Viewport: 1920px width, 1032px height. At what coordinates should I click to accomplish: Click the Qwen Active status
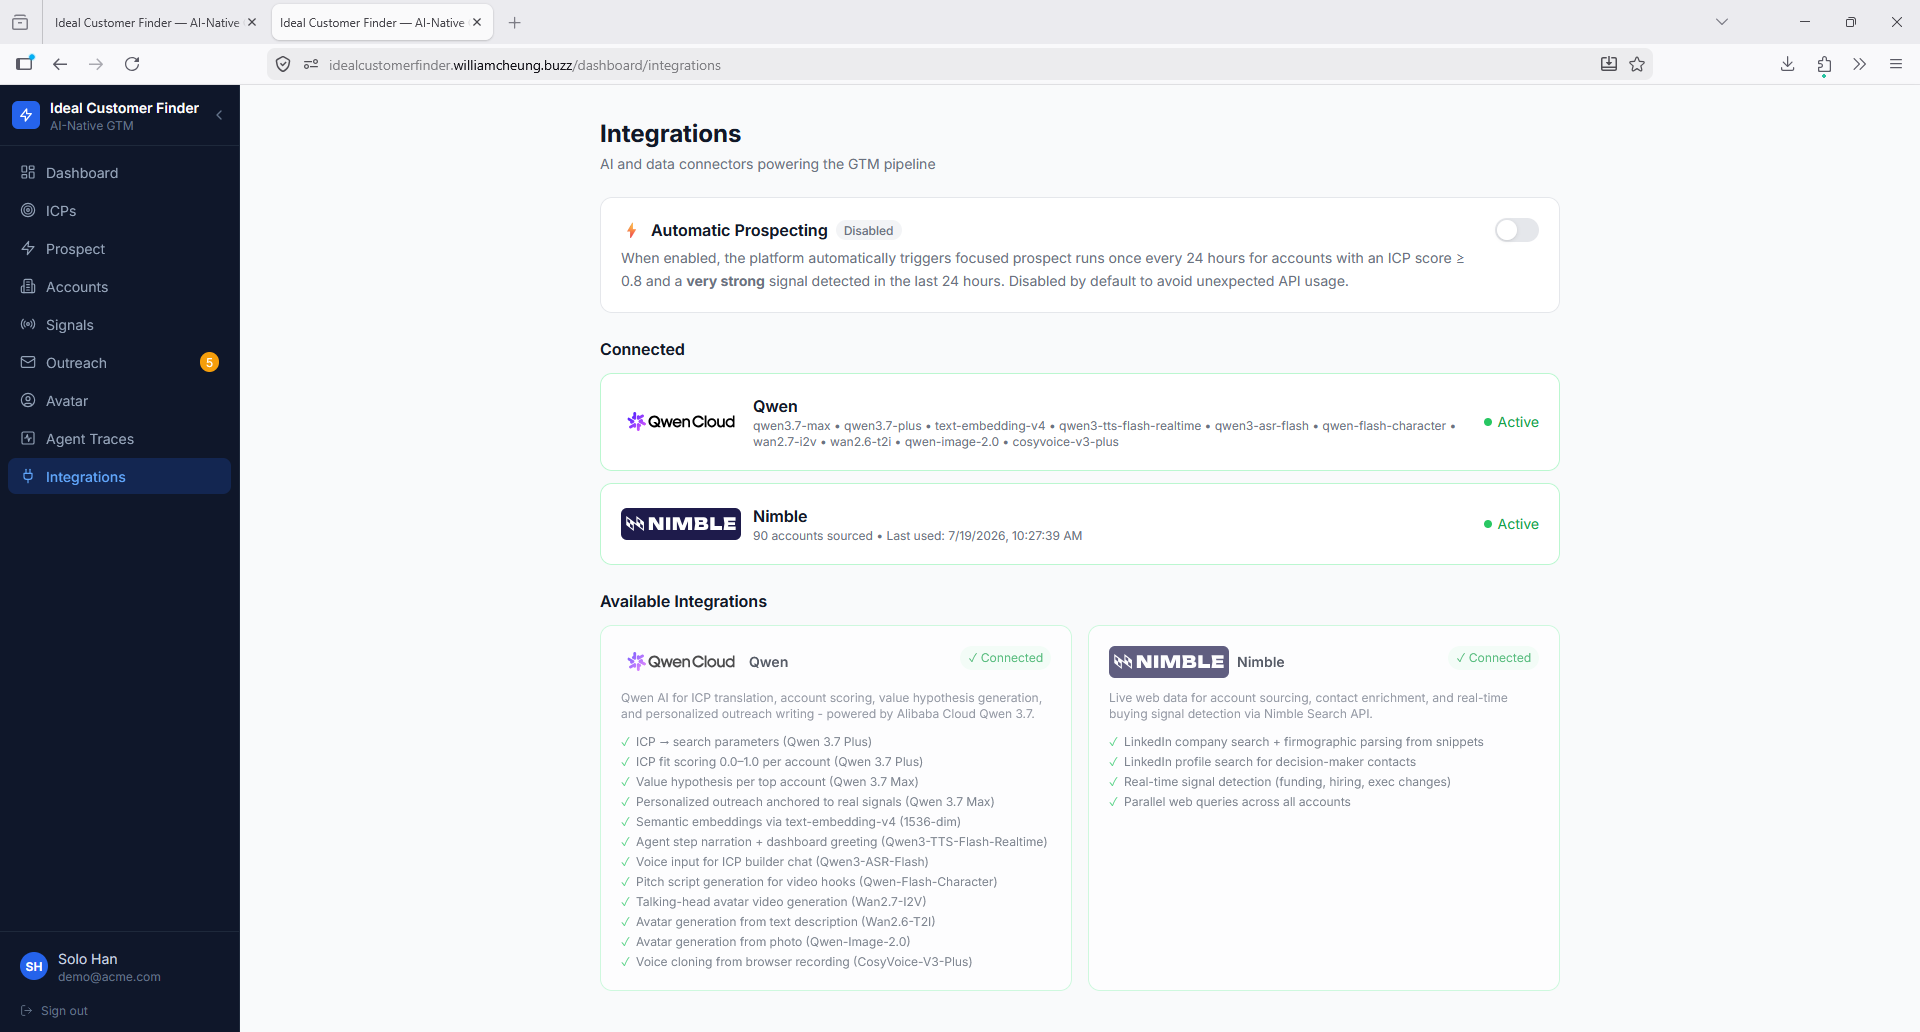[1511, 422]
